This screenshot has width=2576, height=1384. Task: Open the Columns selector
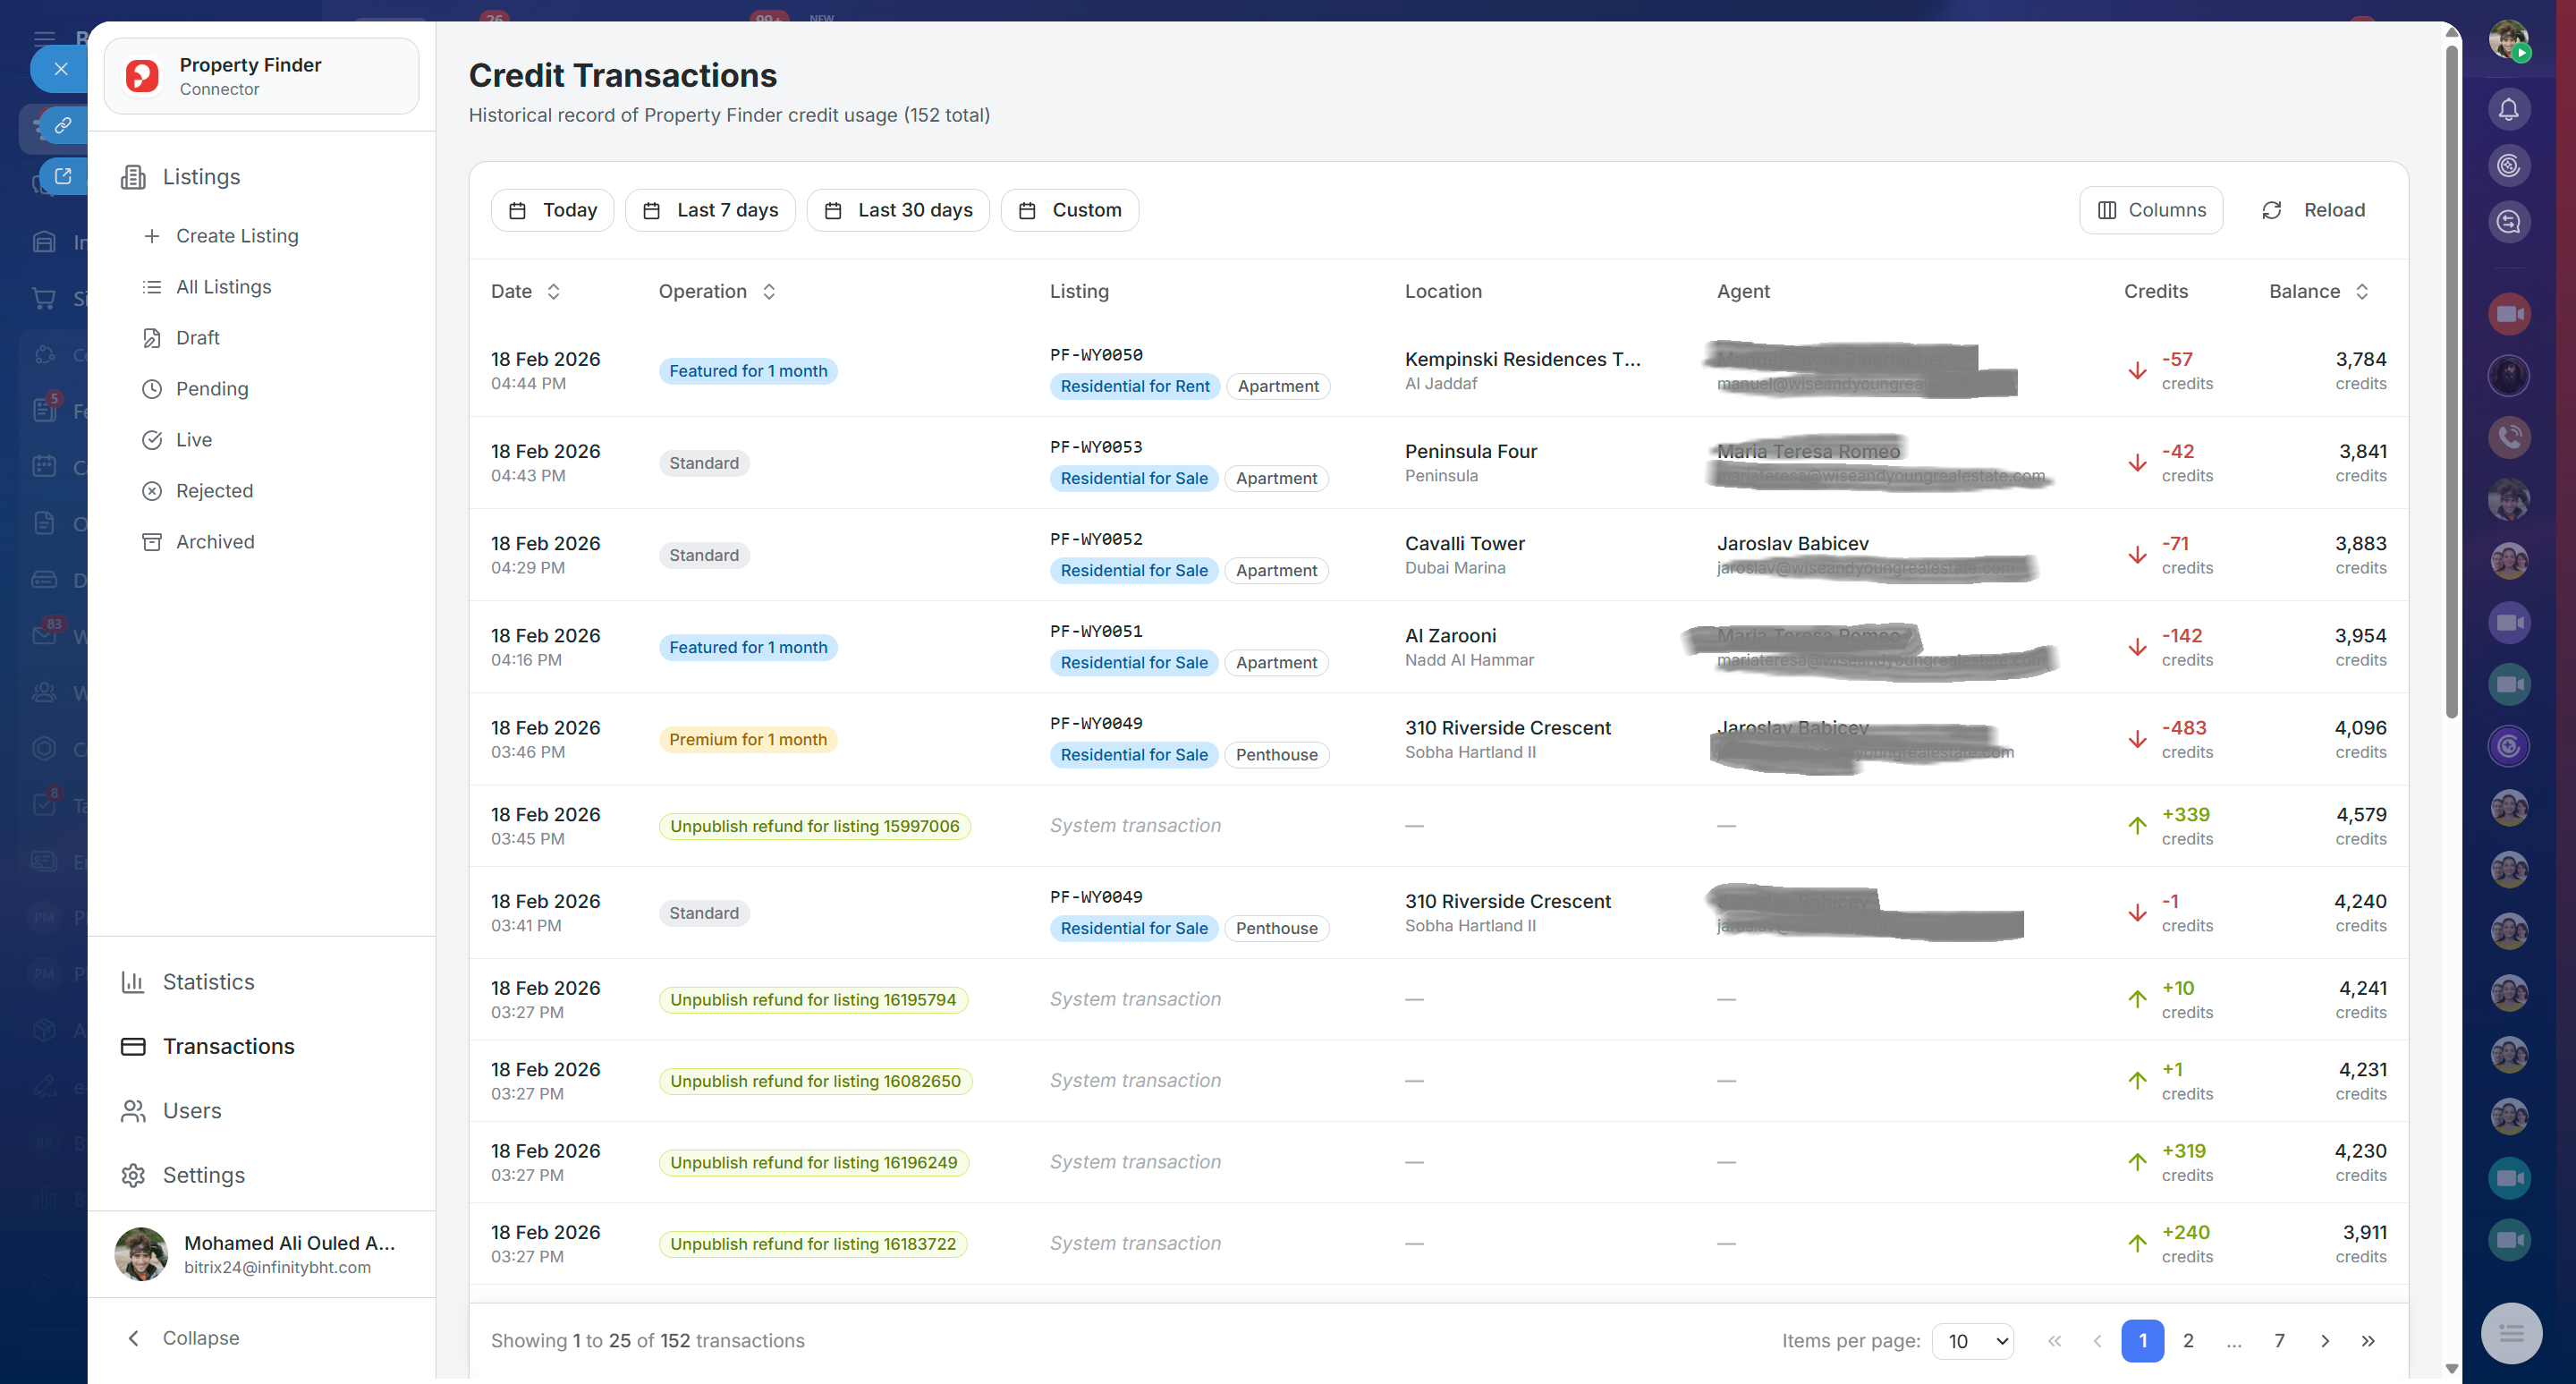pyautogui.click(x=2150, y=210)
